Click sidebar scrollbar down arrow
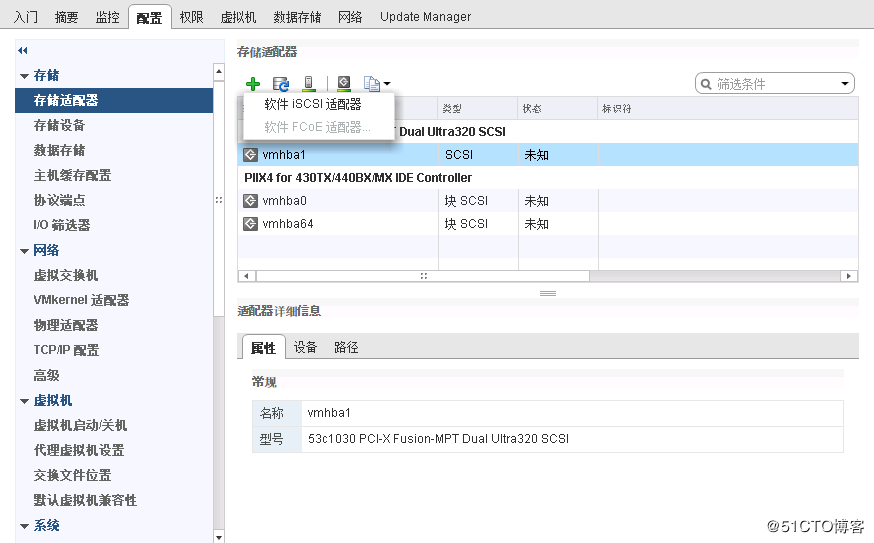The image size is (874, 543). click(x=218, y=537)
